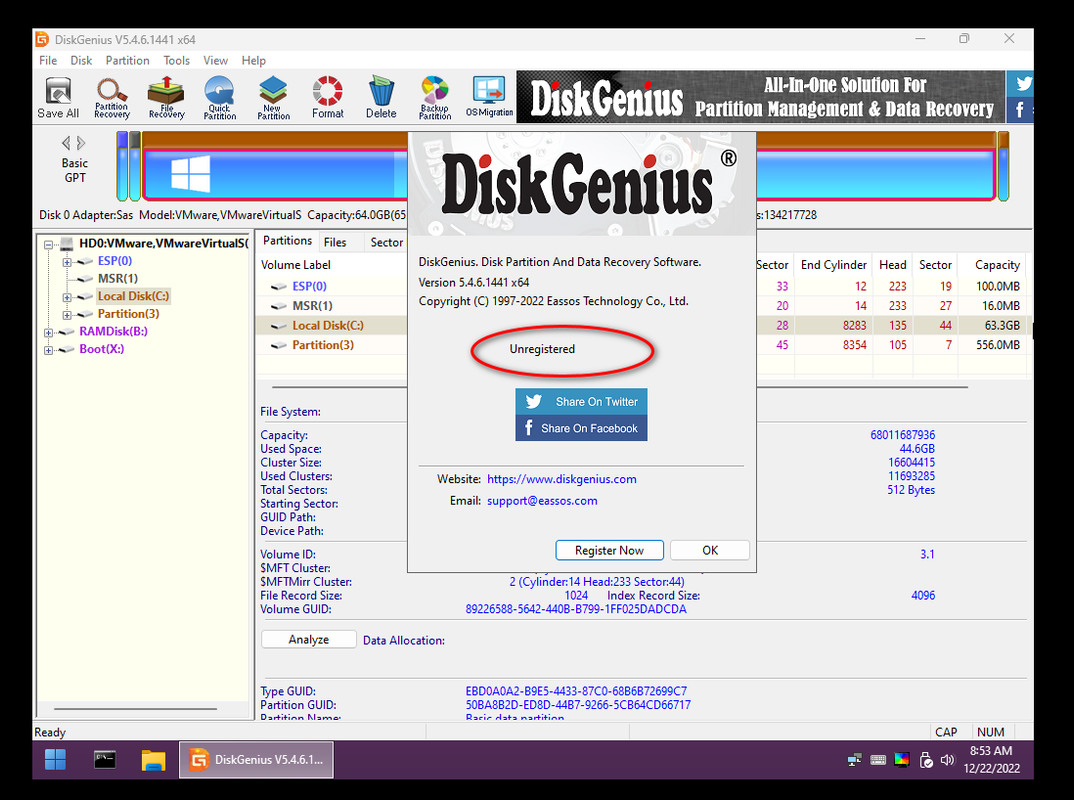
Task: Select Local Disk(C:) row in partition list
Action: (333, 326)
